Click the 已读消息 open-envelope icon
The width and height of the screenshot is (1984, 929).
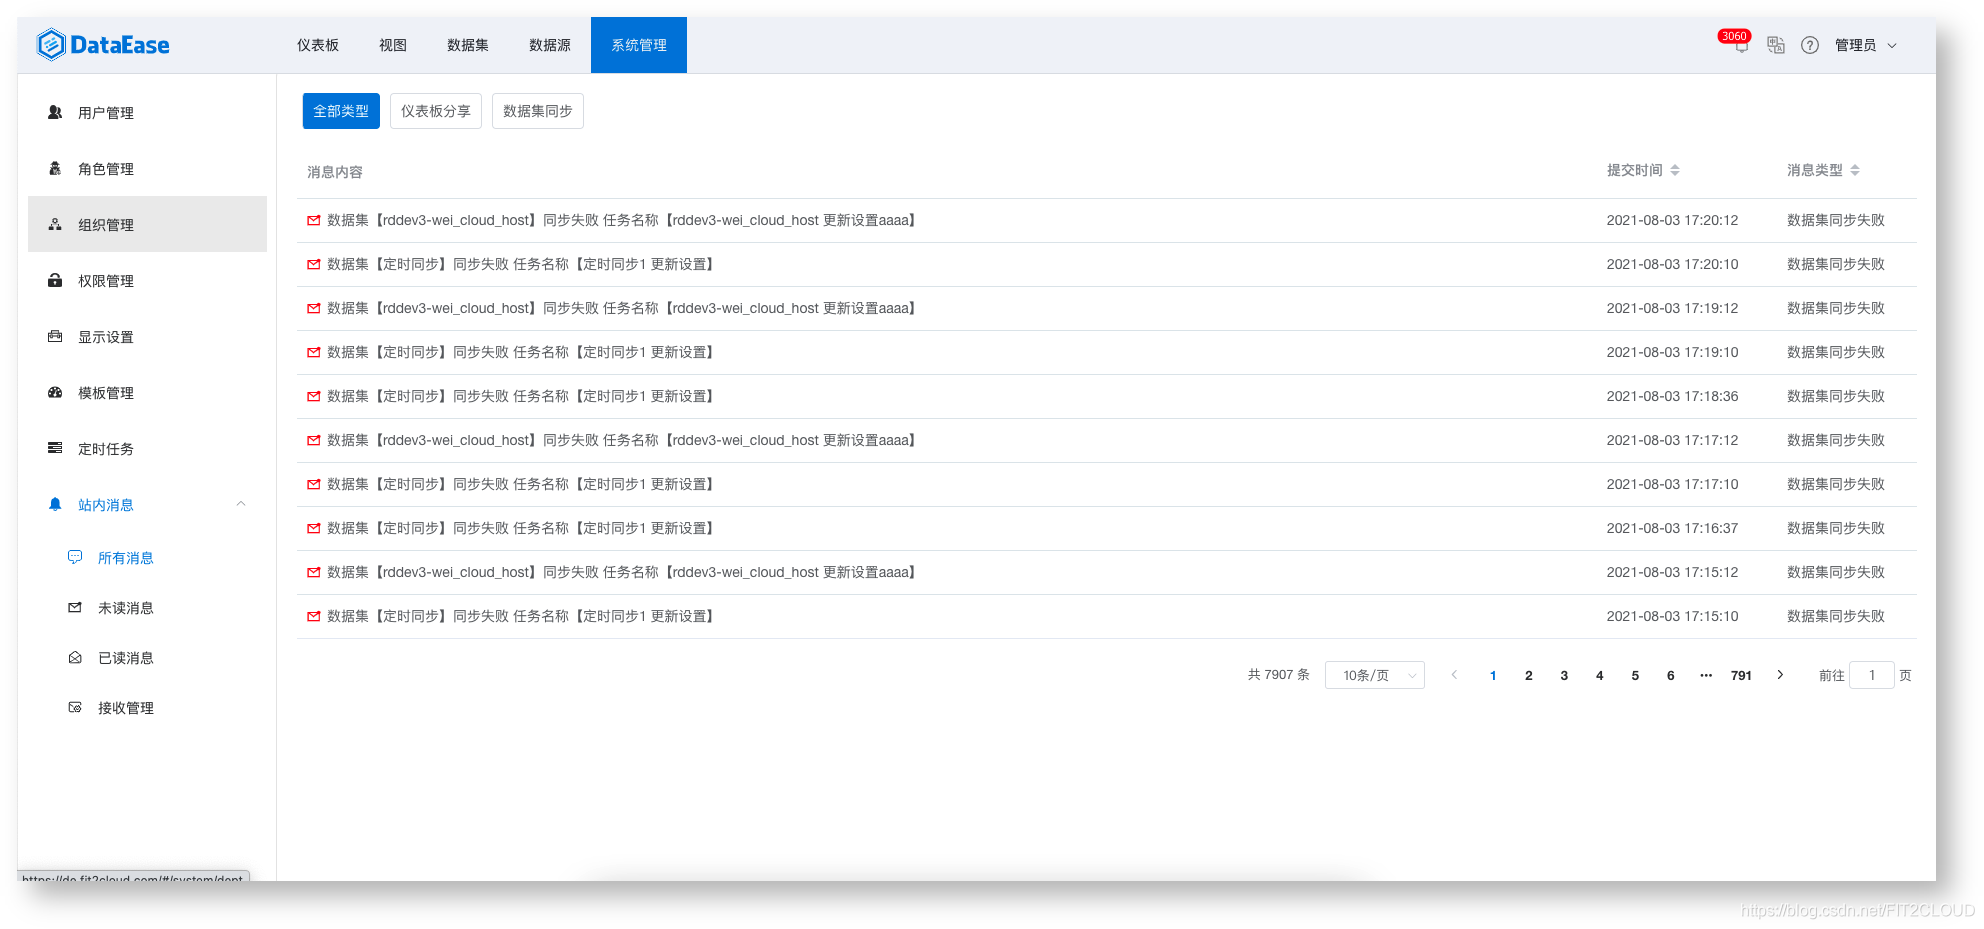pyautogui.click(x=75, y=657)
